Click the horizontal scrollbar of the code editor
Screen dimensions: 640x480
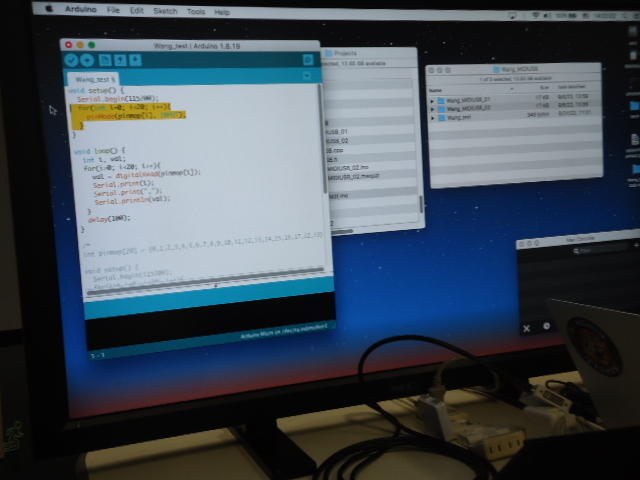click(x=204, y=282)
